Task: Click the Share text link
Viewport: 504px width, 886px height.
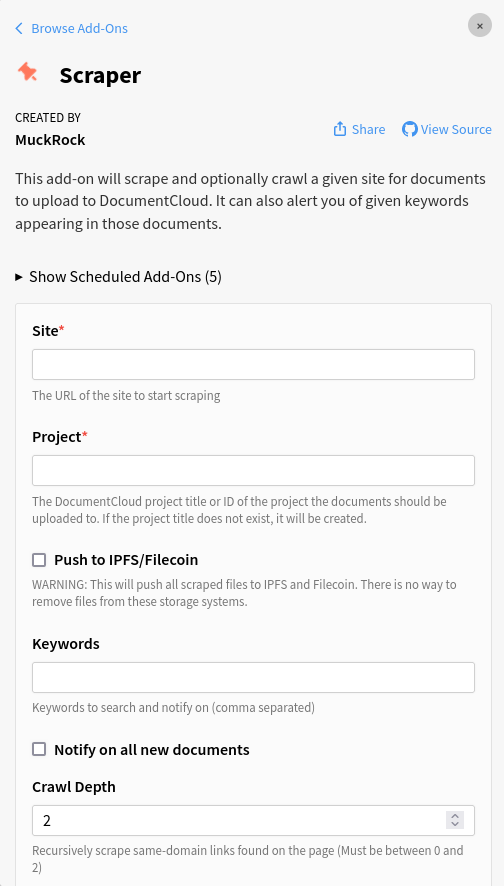Action: point(368,129)
